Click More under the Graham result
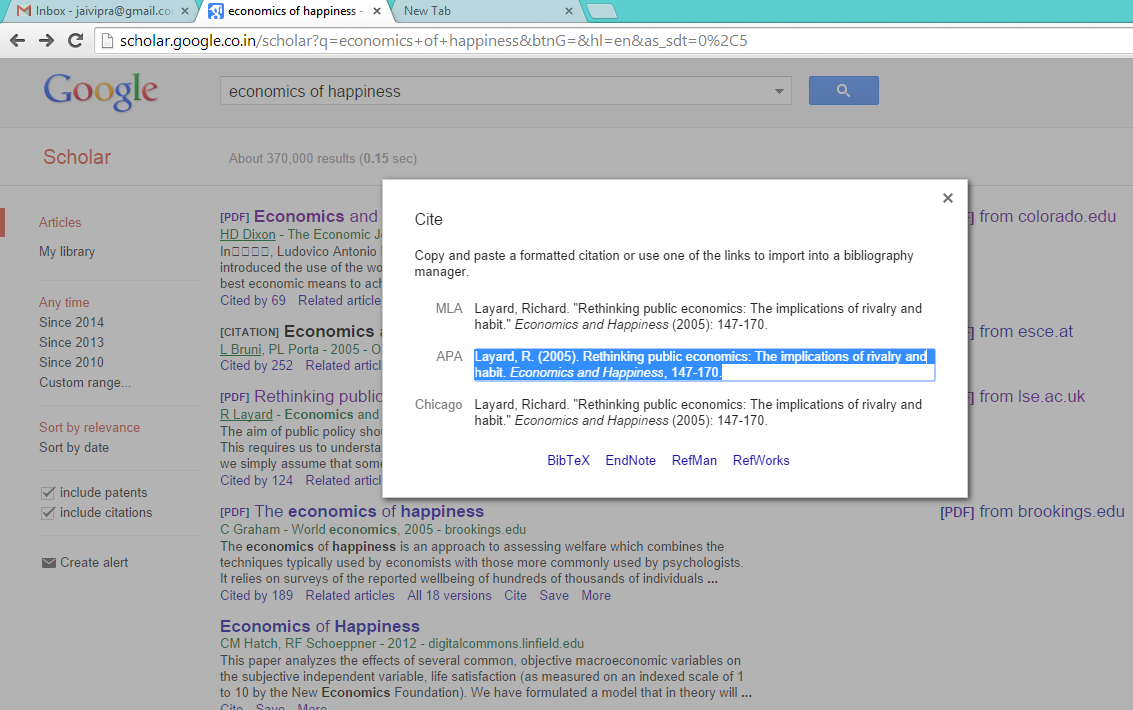This screenshot has height=710, width=1133. [x=596, y=596]
